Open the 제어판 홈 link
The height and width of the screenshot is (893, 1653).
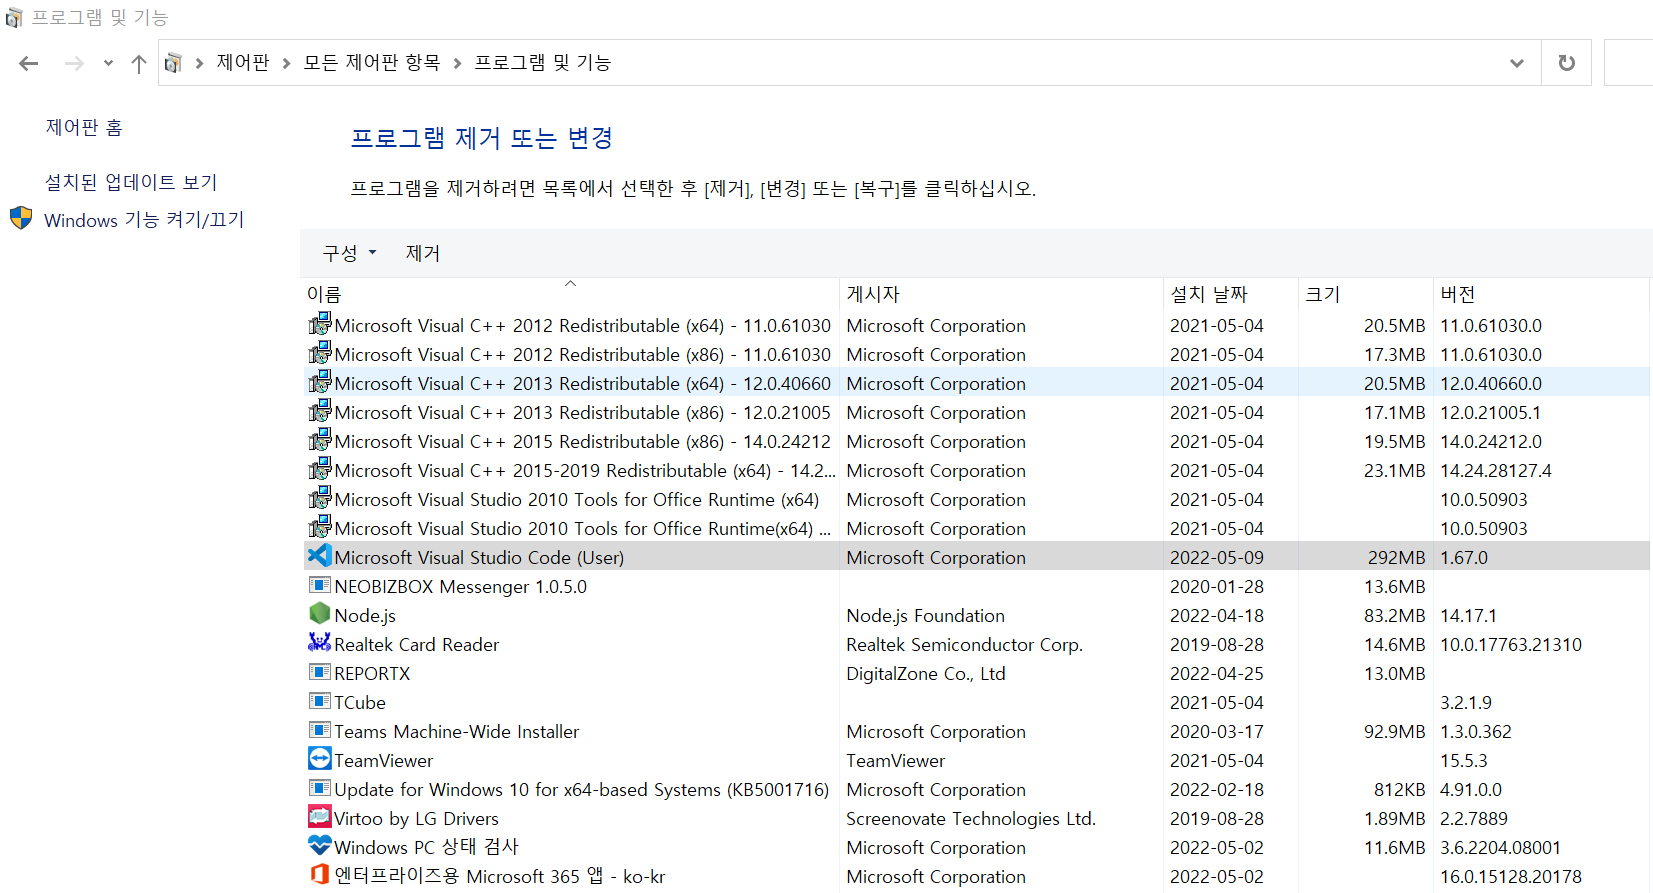click(x=84, y=127)
